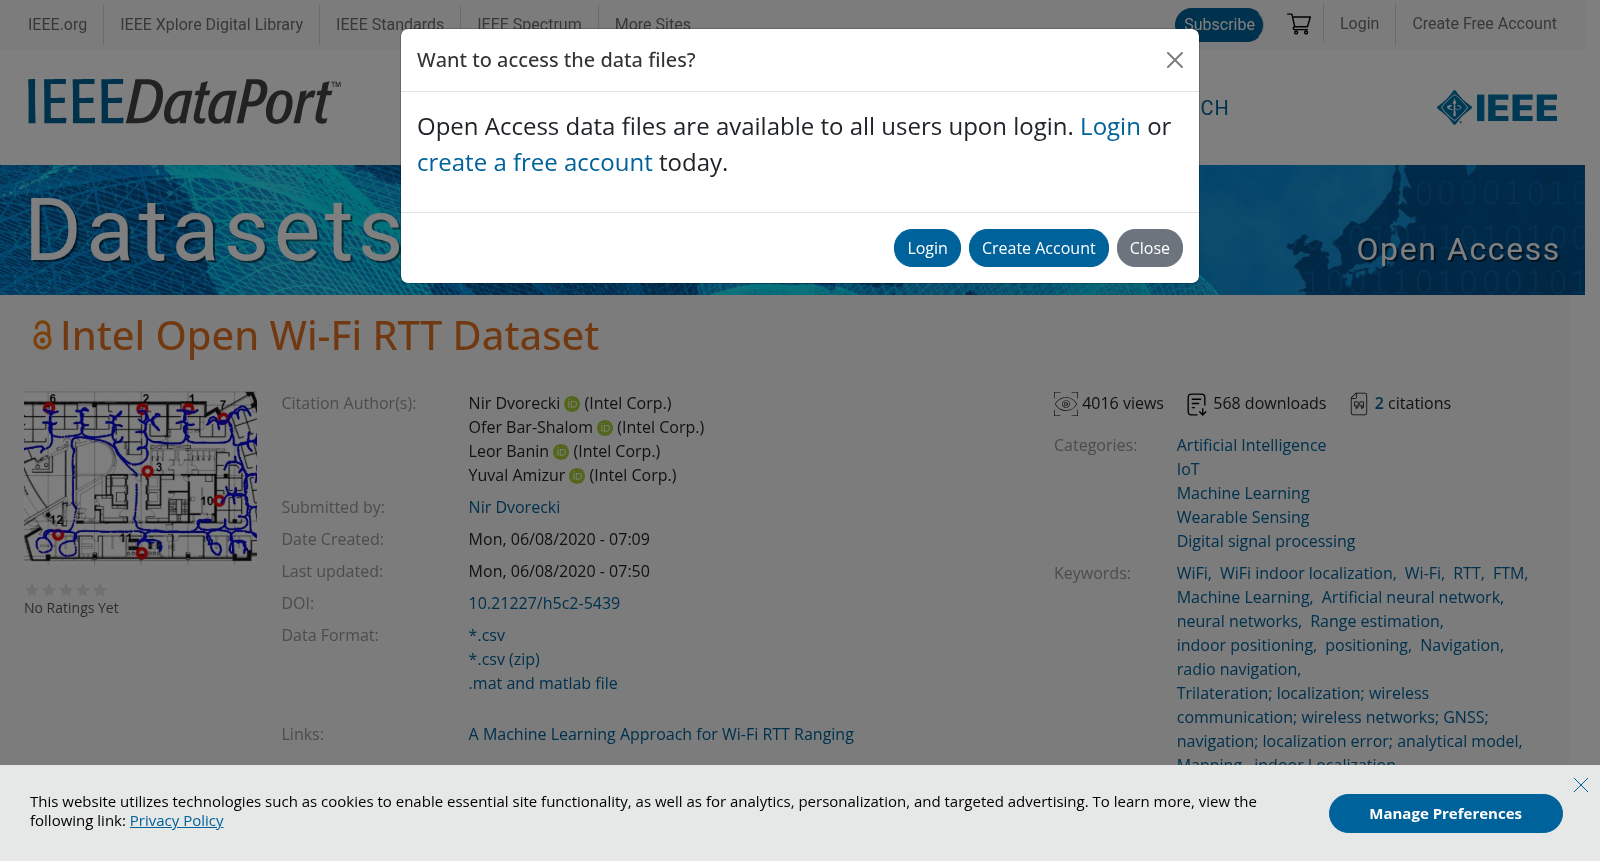This screenshot has height=861, width=1600.
Task: Click the IEEE logo at top right
Action: [1497, 108]
